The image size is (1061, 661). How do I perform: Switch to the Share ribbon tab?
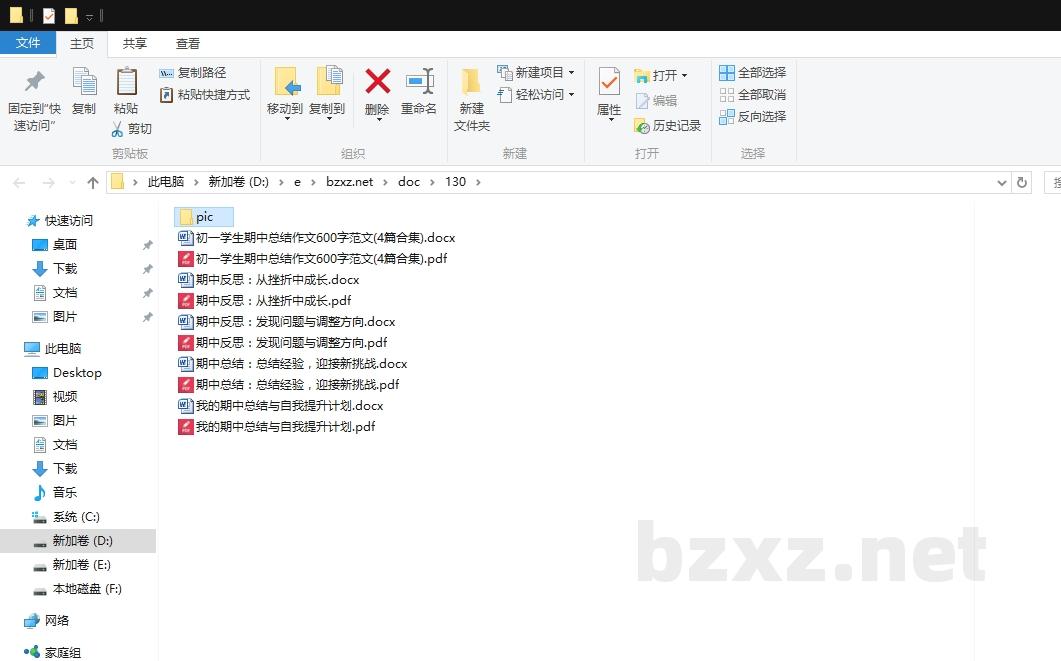coord(135,44)
